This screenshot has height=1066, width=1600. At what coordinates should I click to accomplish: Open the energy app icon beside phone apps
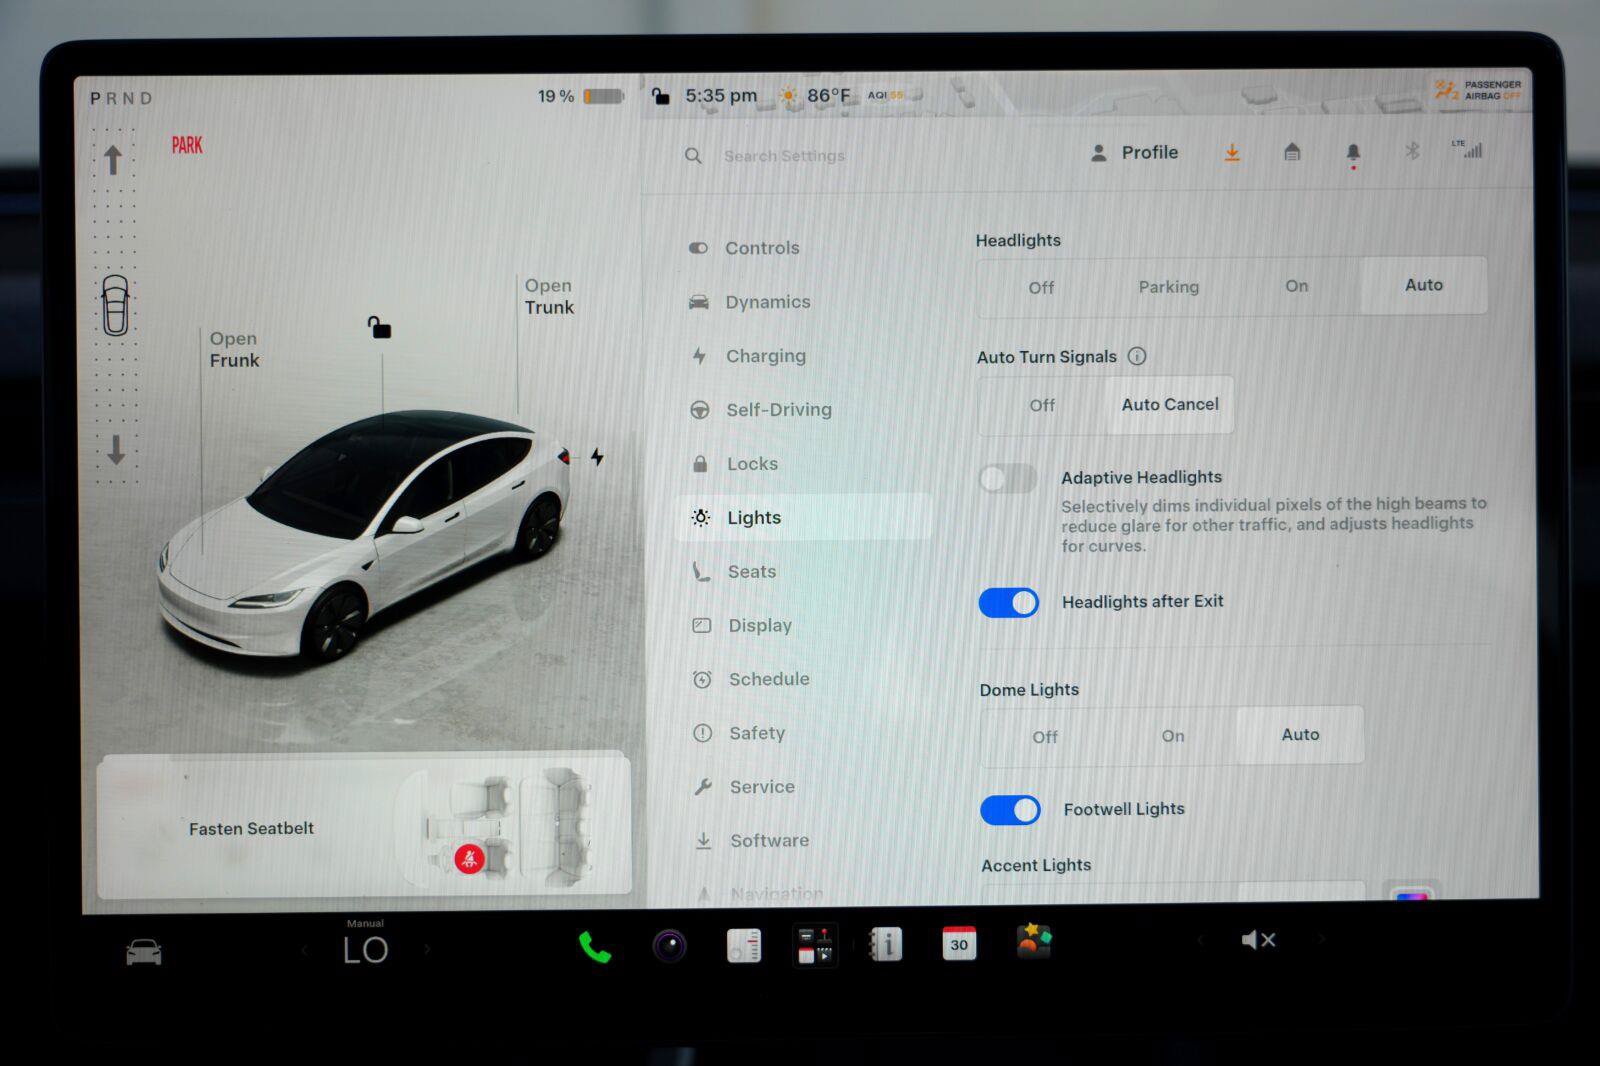click(743, 945)
